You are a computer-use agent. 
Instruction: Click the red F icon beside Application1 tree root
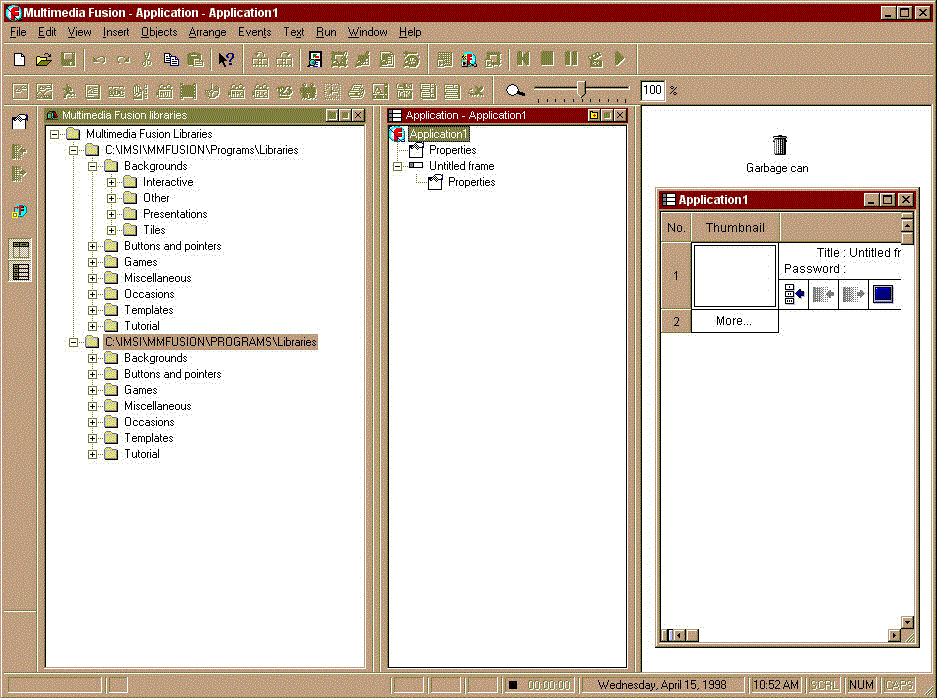(397, 134)
